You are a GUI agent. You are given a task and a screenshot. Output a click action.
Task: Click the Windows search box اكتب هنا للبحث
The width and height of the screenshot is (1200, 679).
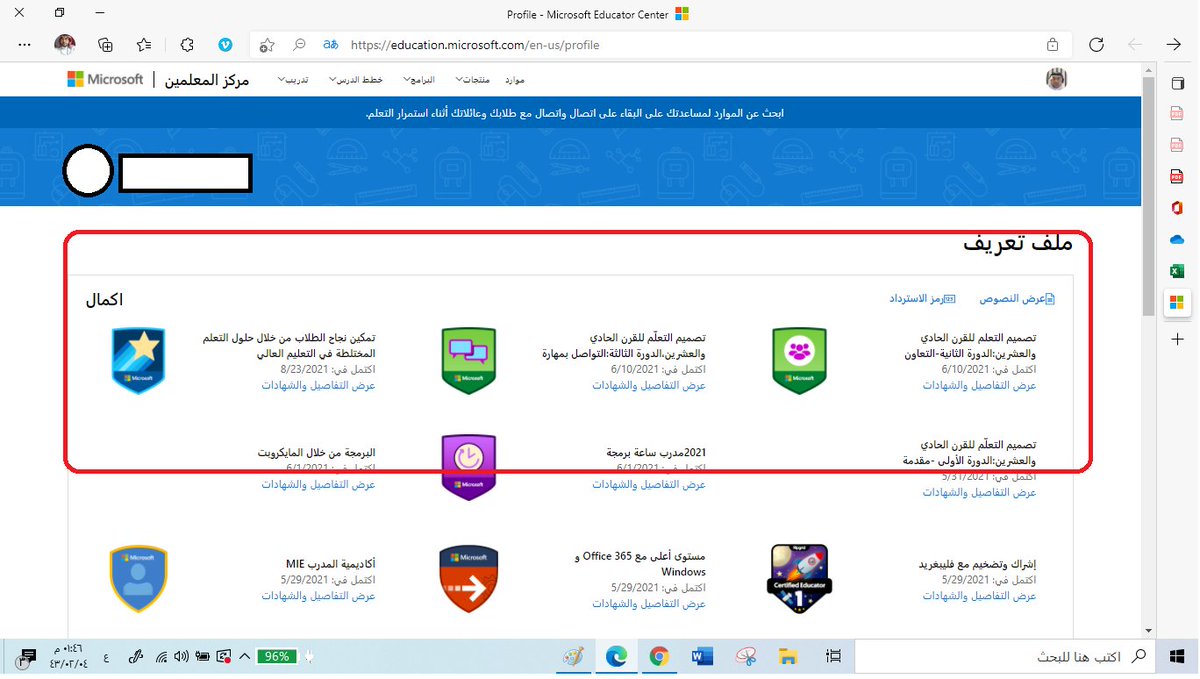point(1006,657)
